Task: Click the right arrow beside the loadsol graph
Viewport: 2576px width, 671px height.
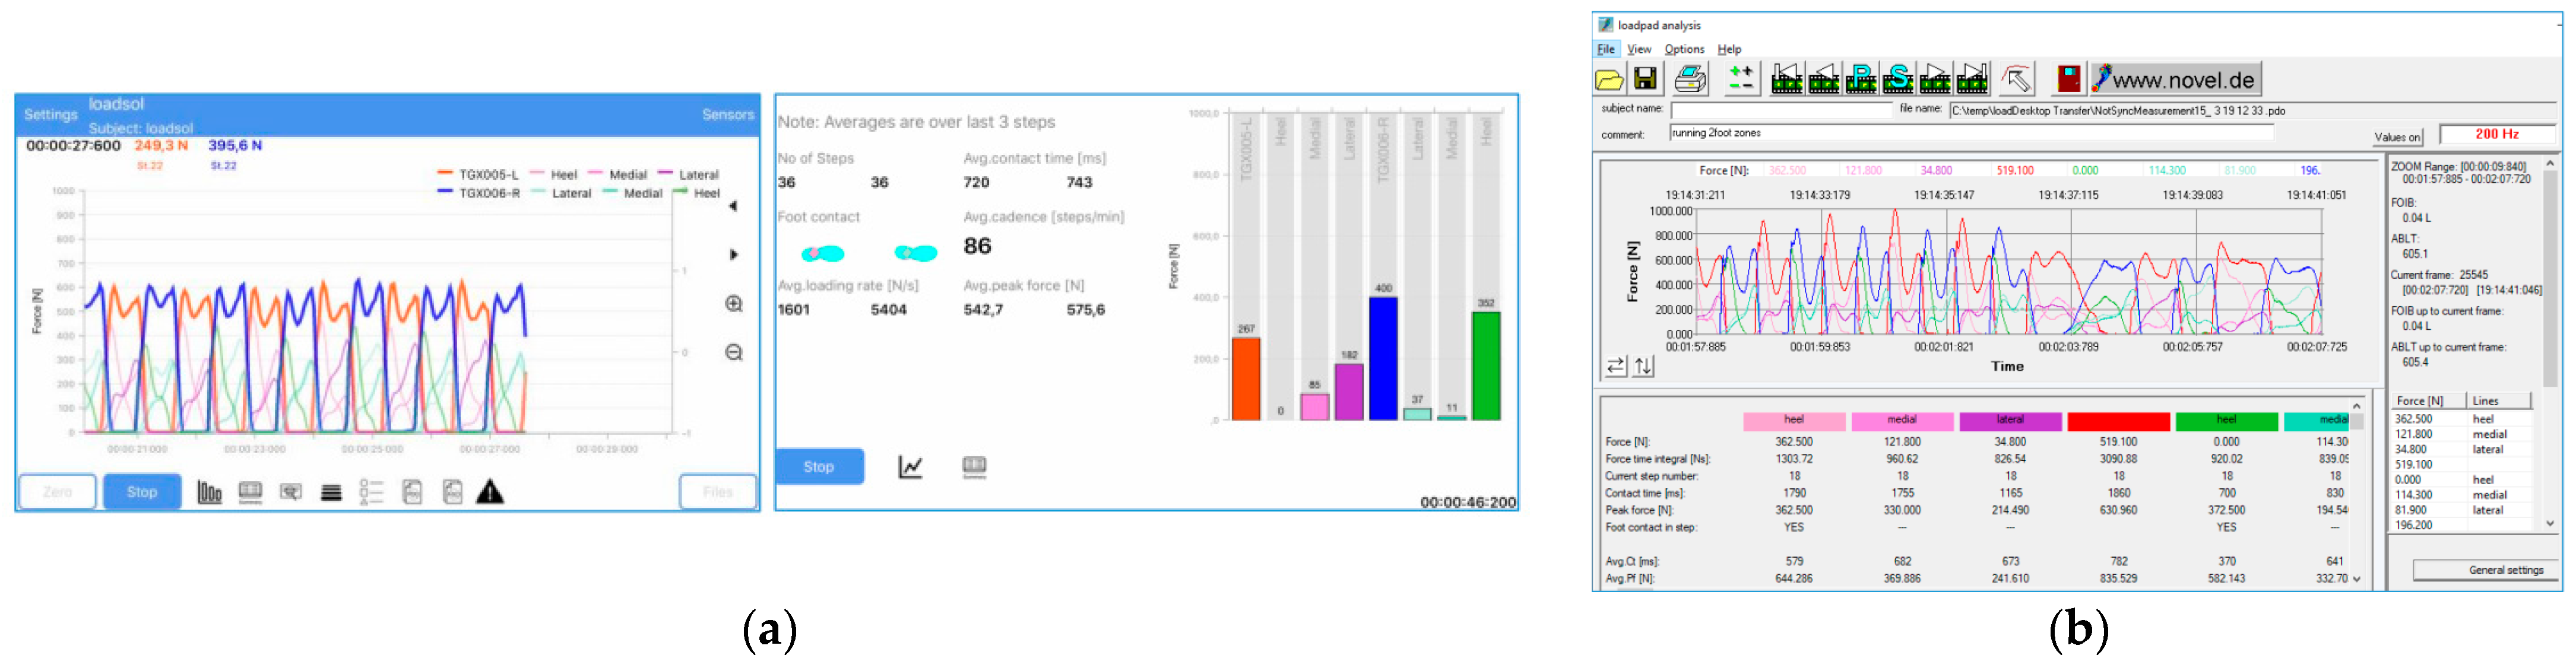Action: click(733, 255)
